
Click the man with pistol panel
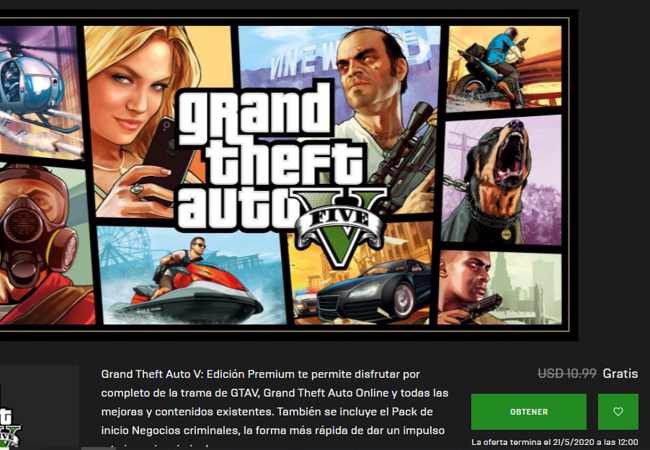[x=500, y=287]
